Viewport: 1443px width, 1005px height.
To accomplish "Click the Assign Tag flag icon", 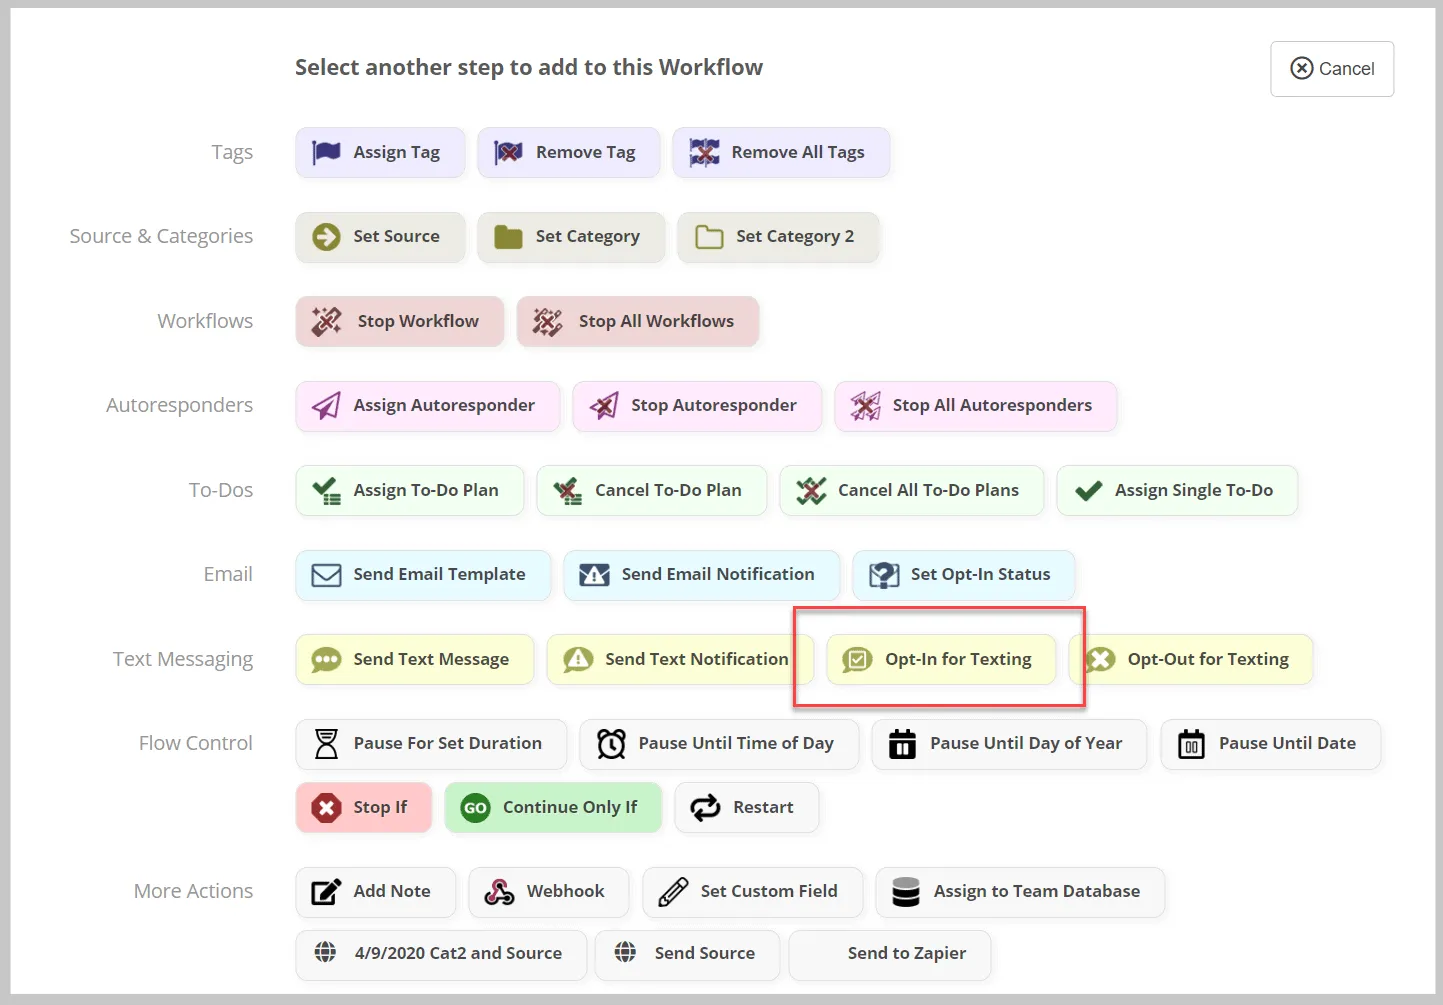I will (x=326, y=152).
